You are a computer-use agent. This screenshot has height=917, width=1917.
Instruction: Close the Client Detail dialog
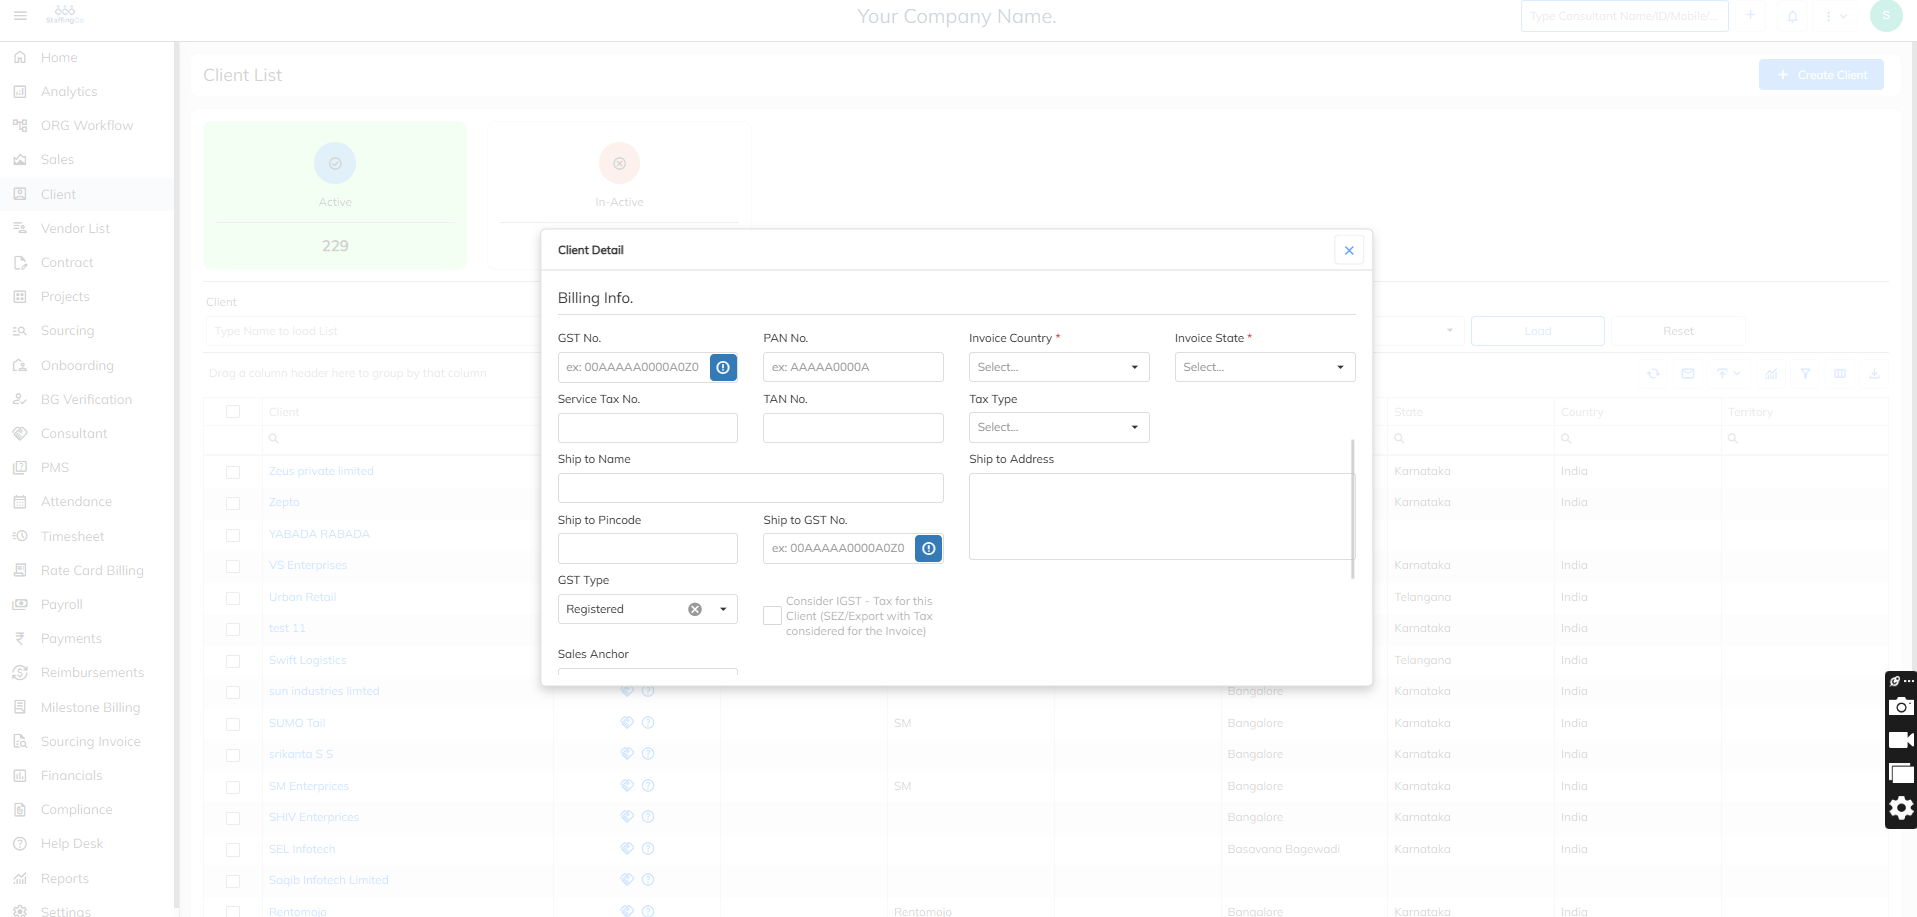pos(1349,250)
